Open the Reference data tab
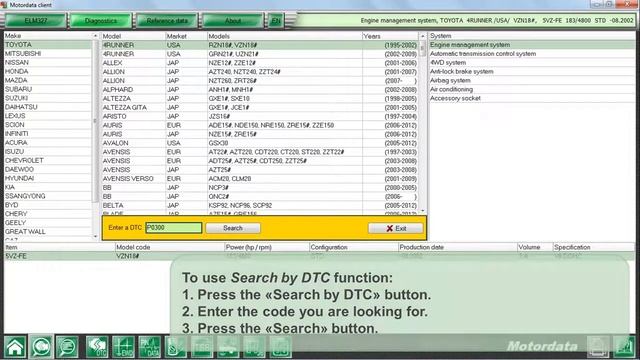The height and width of the screenshot is (360, 640). click(167, 20)
